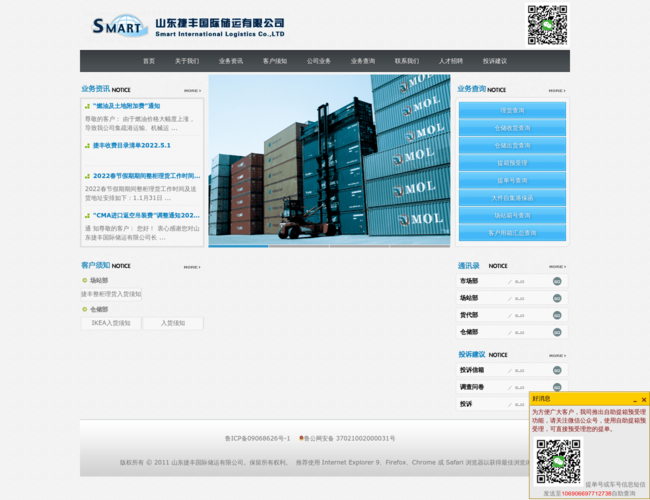Open the IKEA入货须知 link
This screenshot has width=650, height=500.
click(x=111, y=323)
